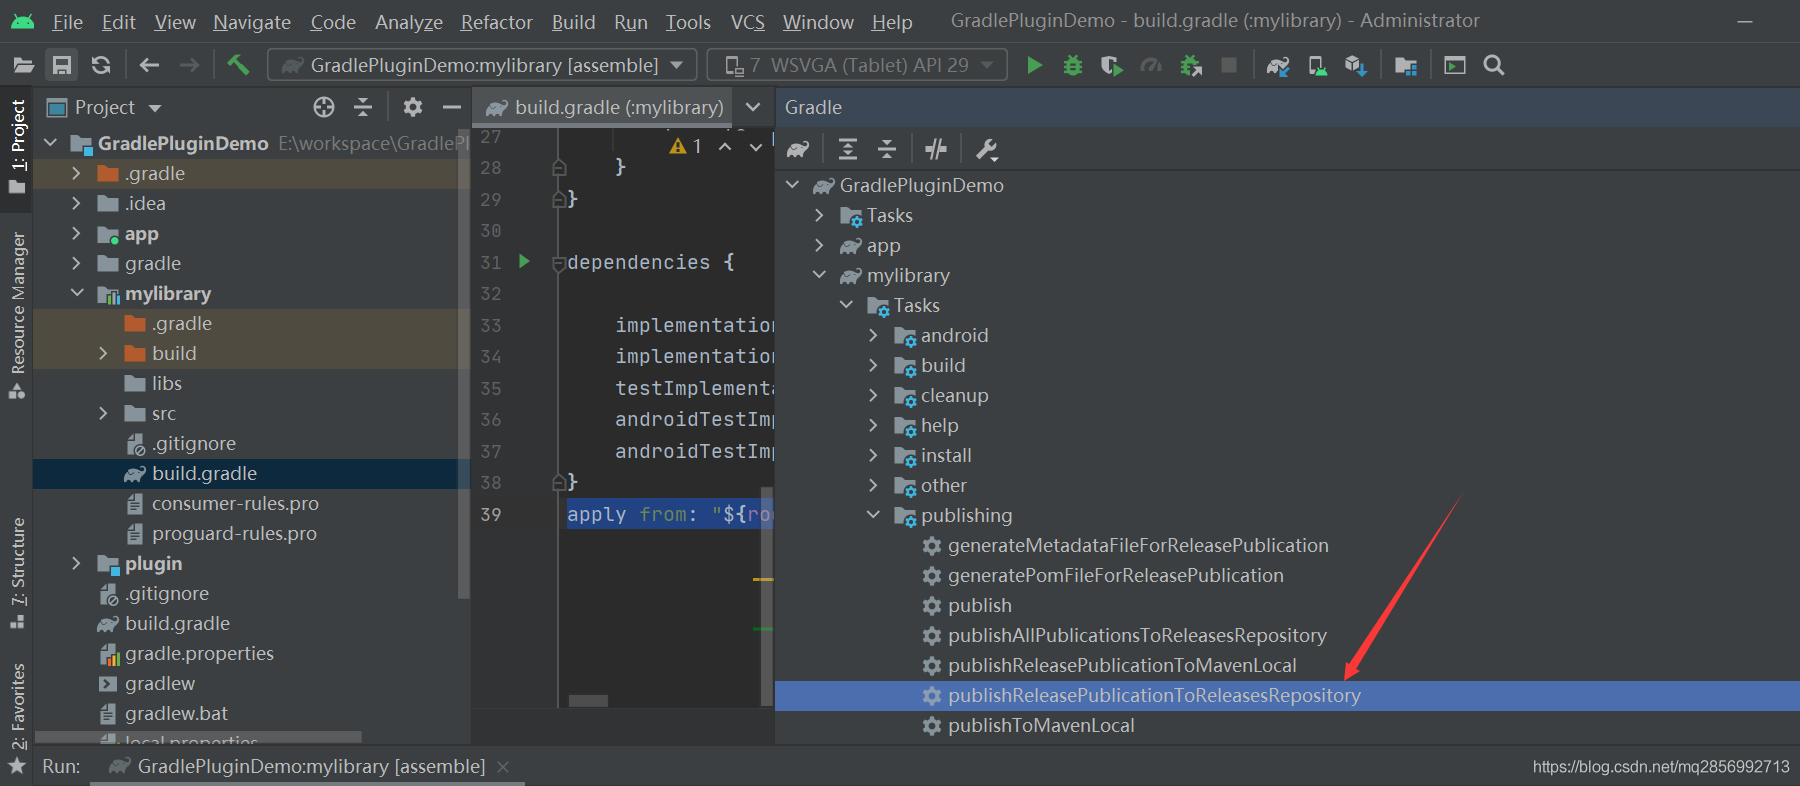This screenshot has height=786, width=1800.
Task: Select gradle.properties file in Project tree
Action: 198,653
